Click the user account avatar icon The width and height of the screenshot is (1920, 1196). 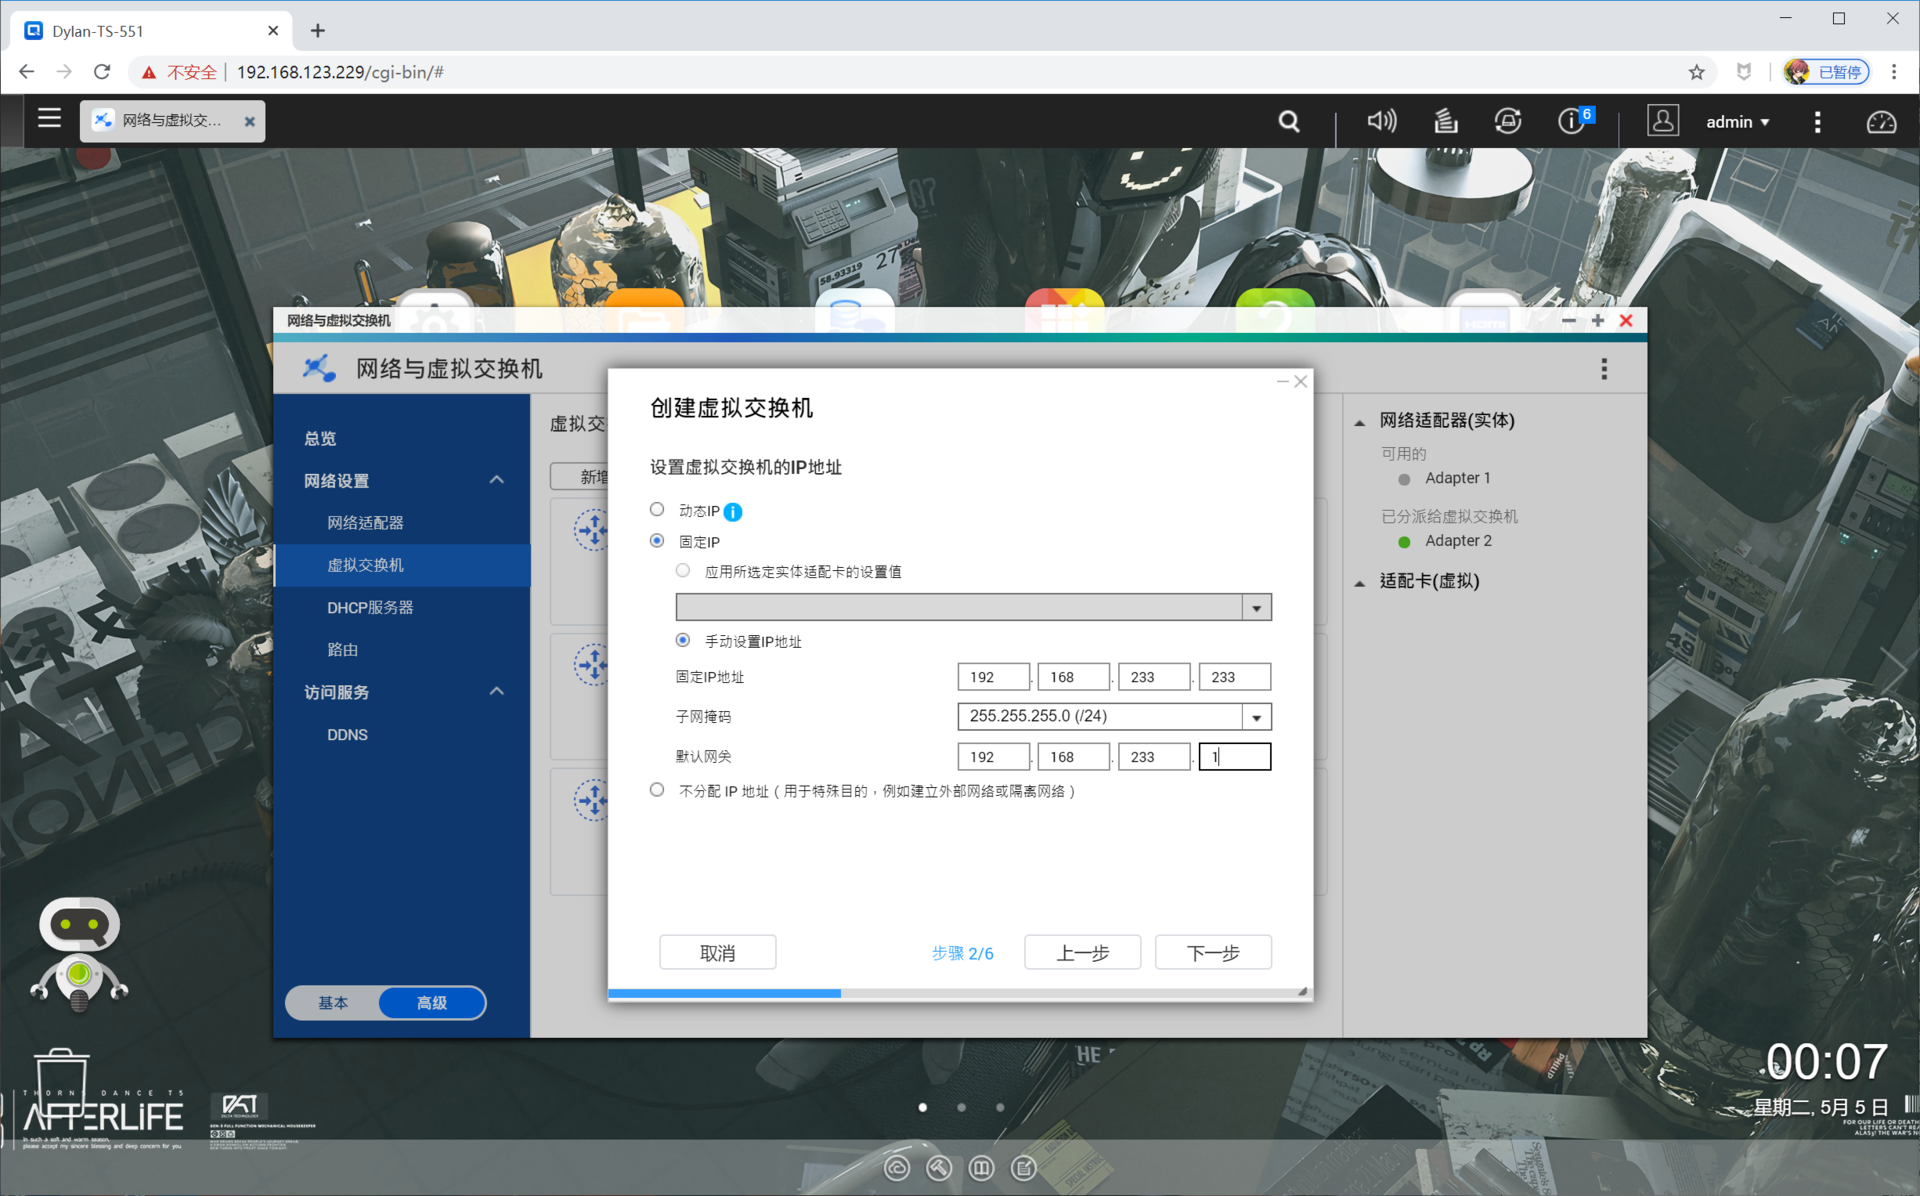coord(1662,121)
